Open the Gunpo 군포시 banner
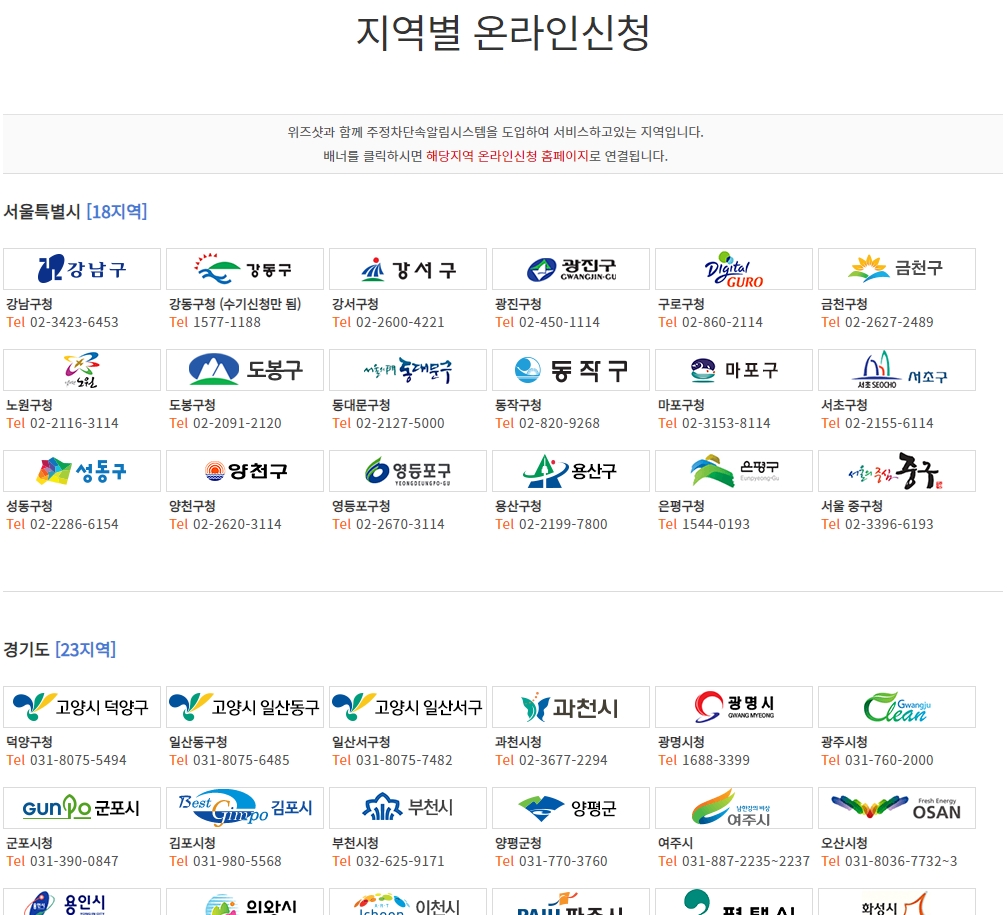The height and width of the screenshot is (915, 1008). click(x=82, y=808)
